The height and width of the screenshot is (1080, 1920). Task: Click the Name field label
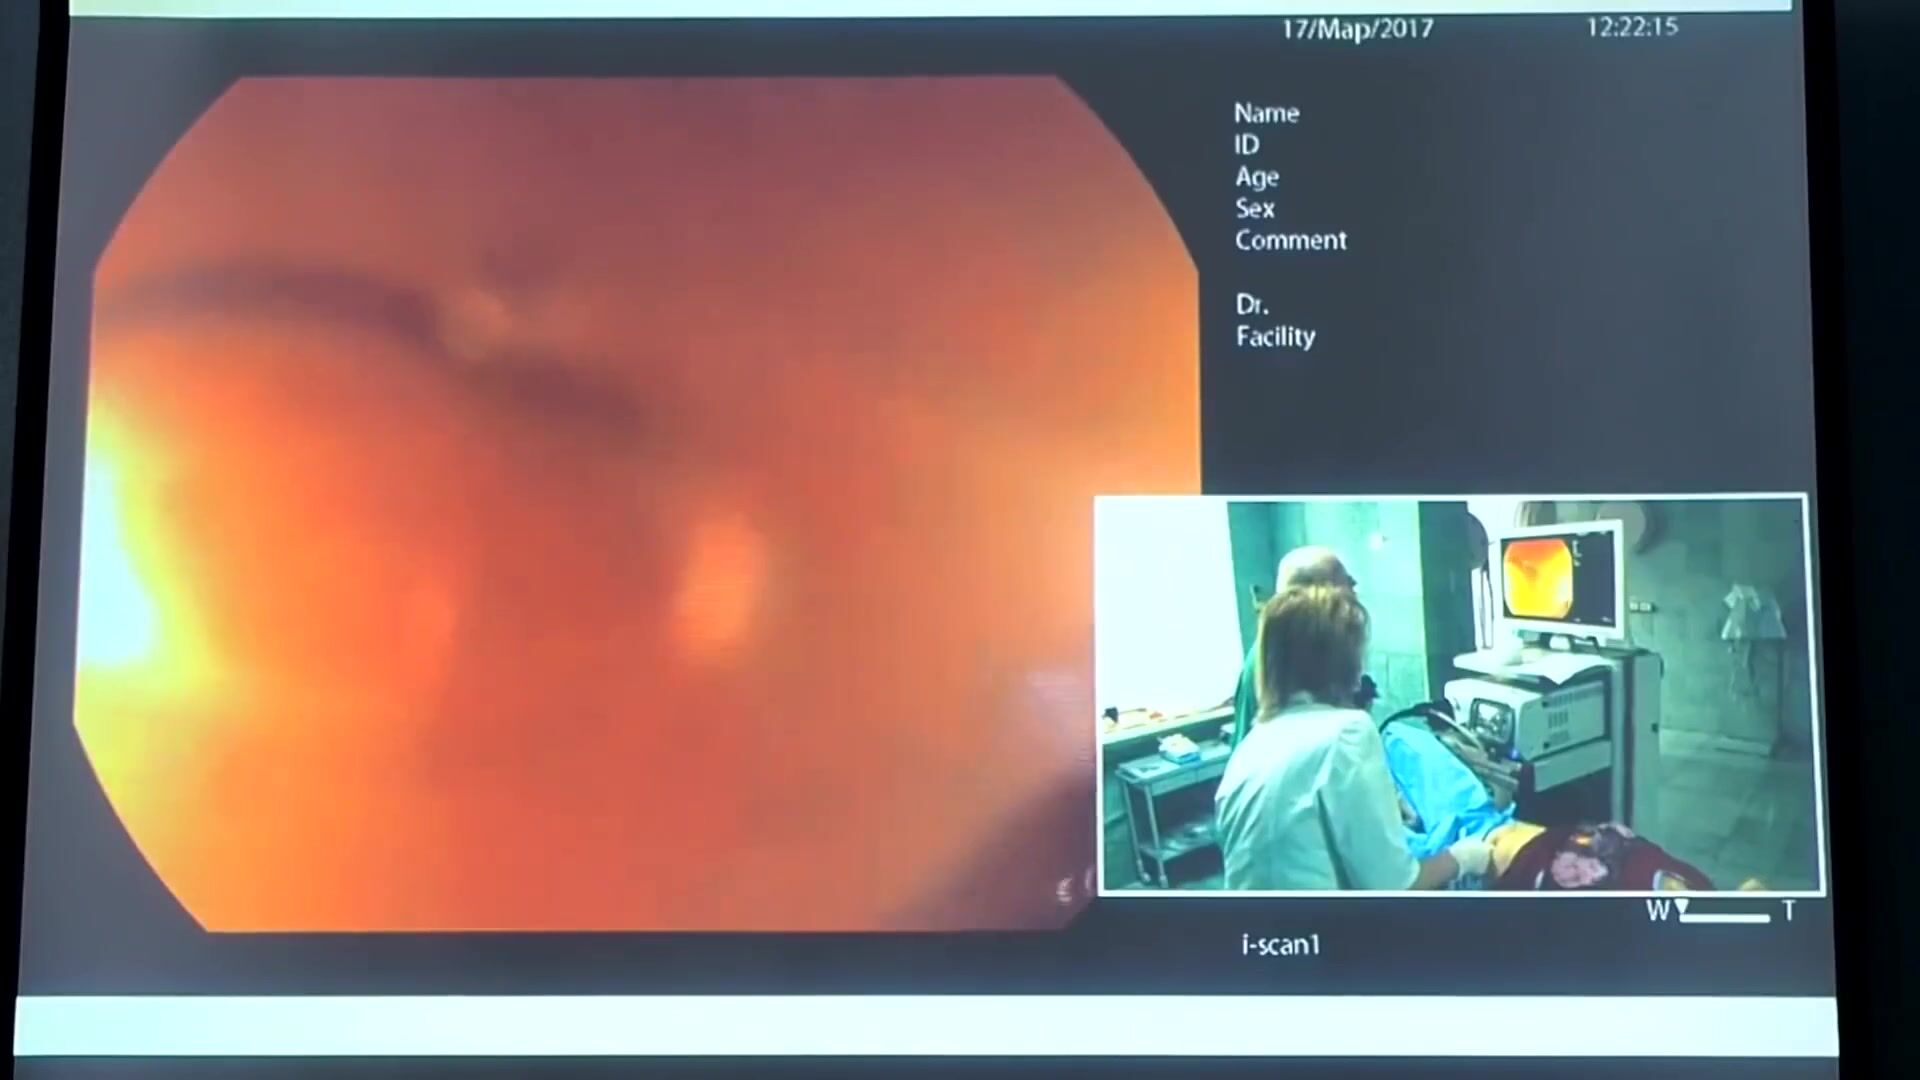(x=1266, y=113)
